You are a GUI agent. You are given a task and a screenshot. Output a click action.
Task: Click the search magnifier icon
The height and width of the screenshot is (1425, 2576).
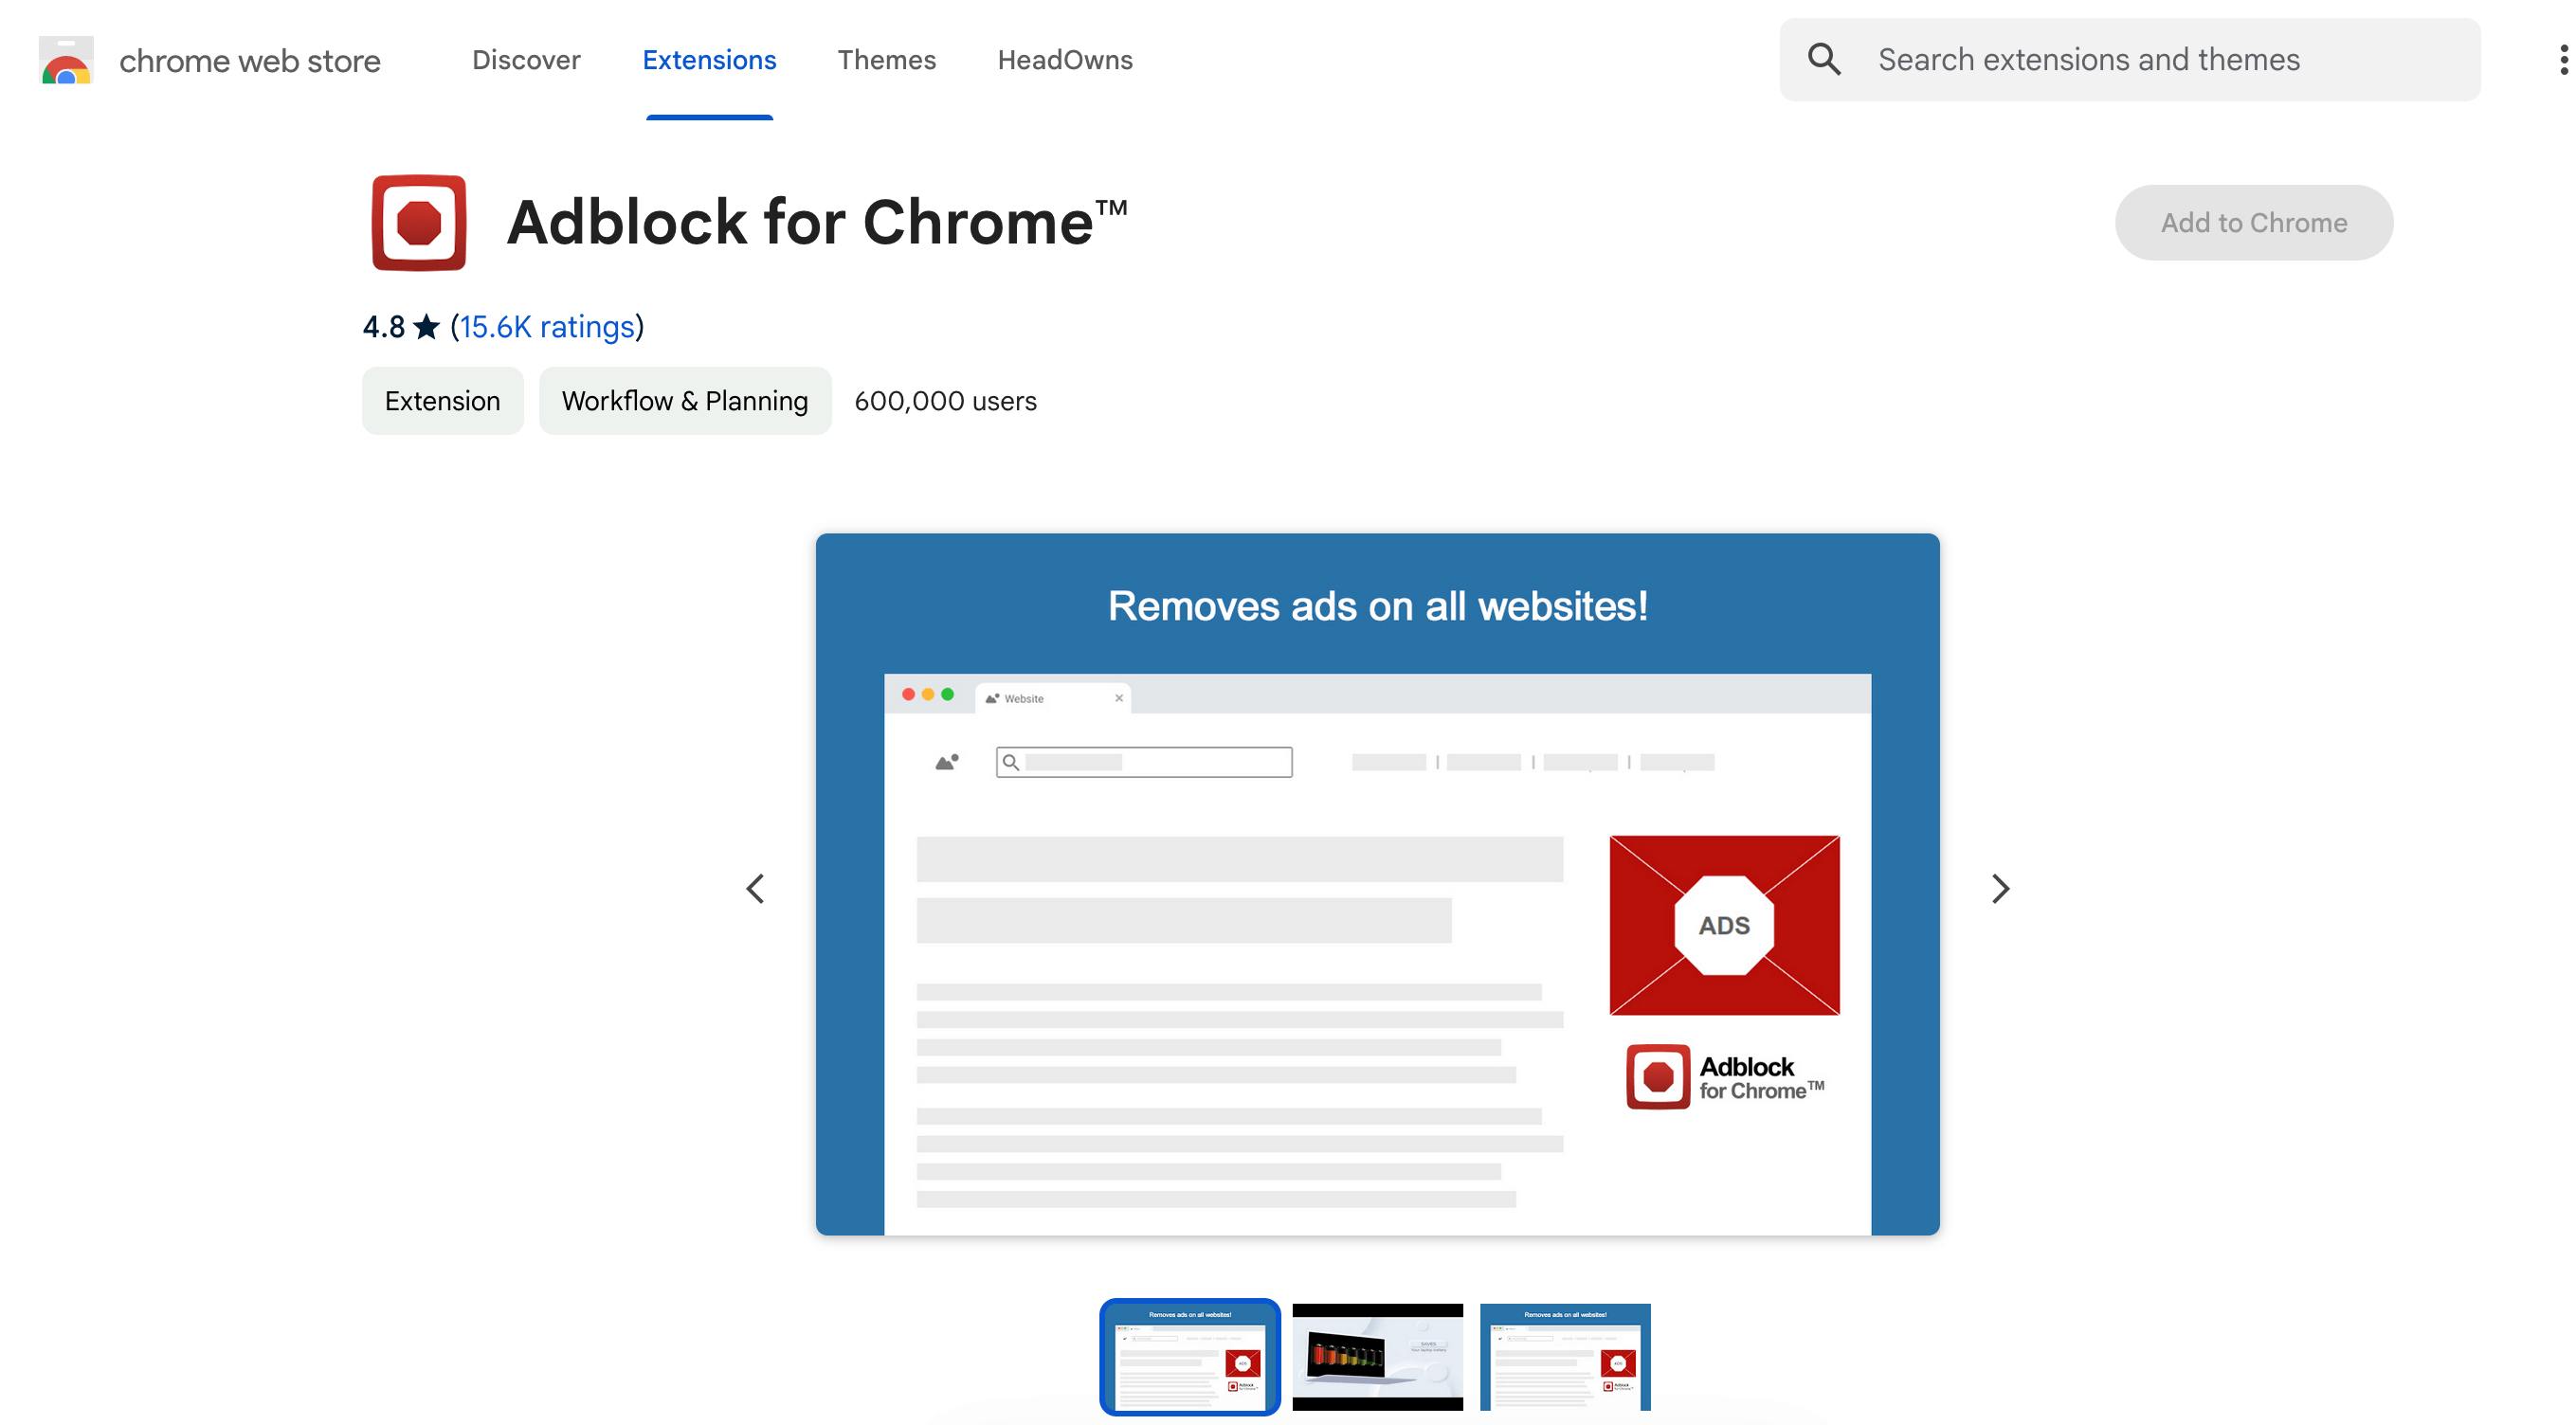(1824, 60)
